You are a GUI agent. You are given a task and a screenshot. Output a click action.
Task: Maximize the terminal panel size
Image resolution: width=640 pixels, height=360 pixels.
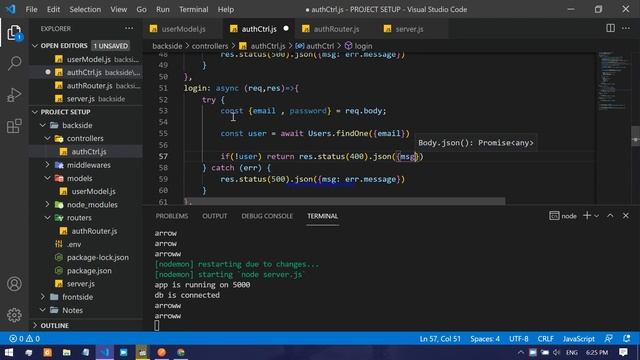(x=610, y=216)
